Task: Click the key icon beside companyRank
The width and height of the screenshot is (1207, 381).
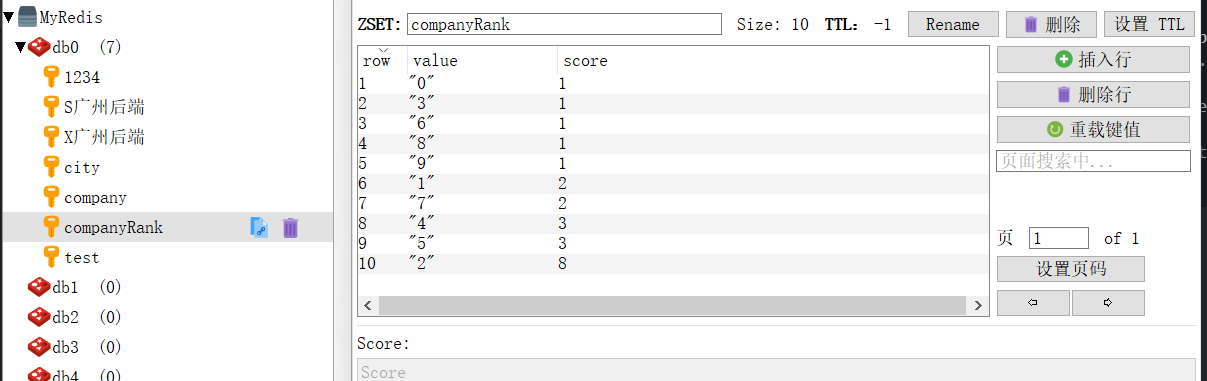Action: point(52,227)
